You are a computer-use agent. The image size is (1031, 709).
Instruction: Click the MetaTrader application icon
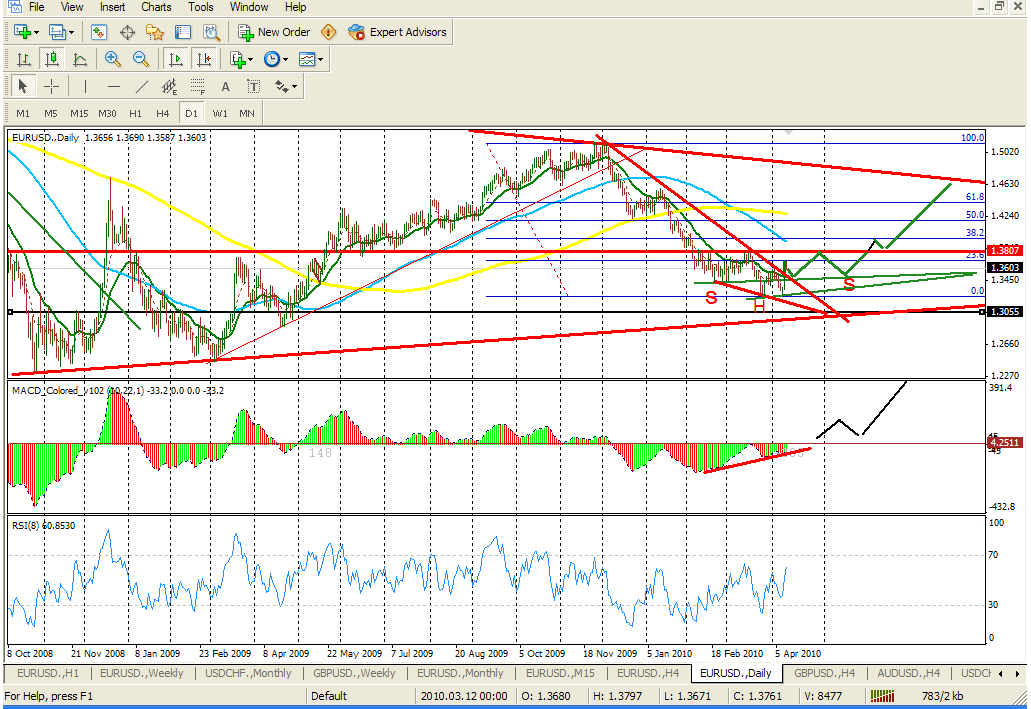pyautogui.click(x=13, y=7)
